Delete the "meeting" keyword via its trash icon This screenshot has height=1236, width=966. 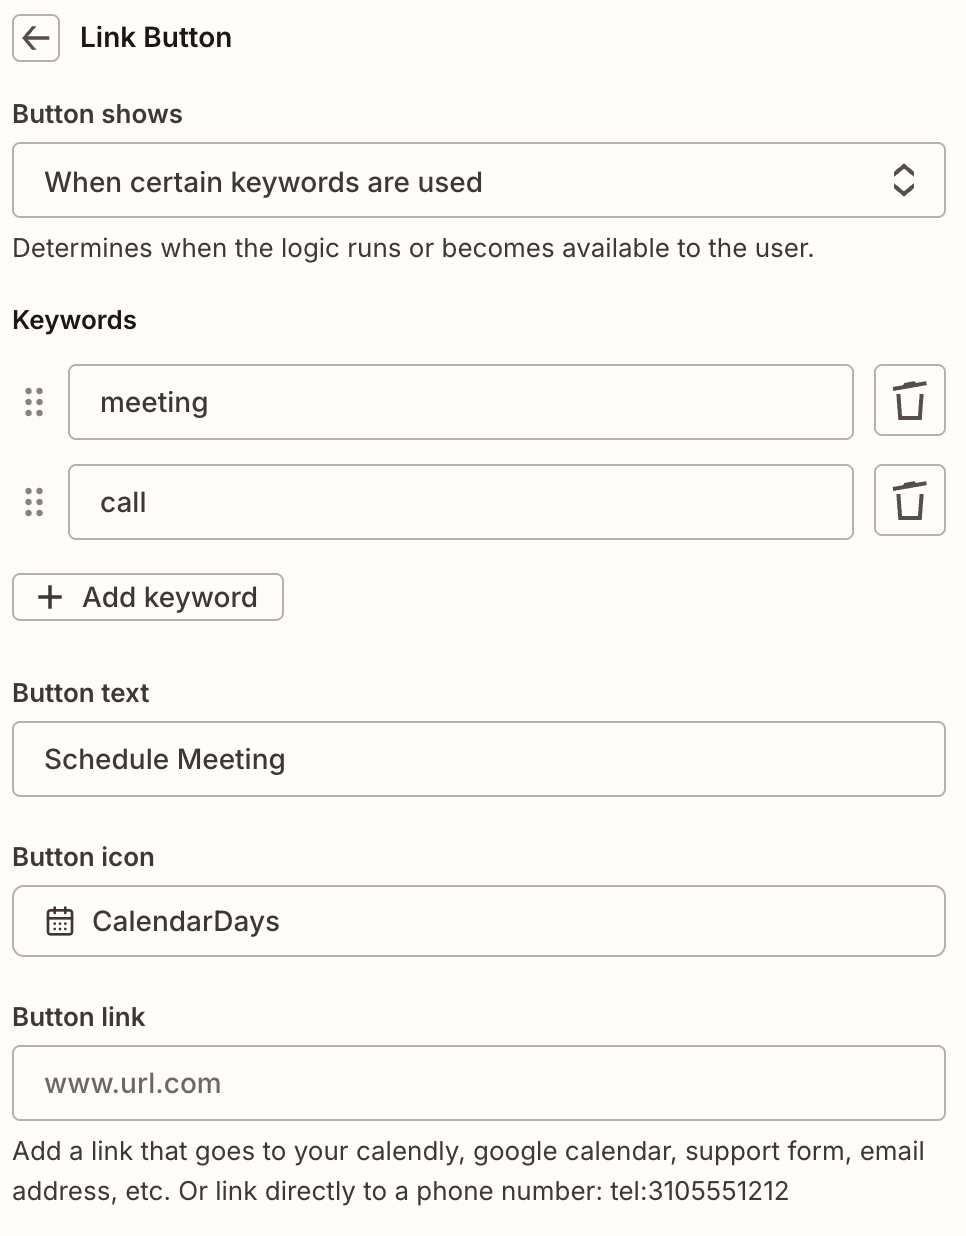tap(909, 400)
